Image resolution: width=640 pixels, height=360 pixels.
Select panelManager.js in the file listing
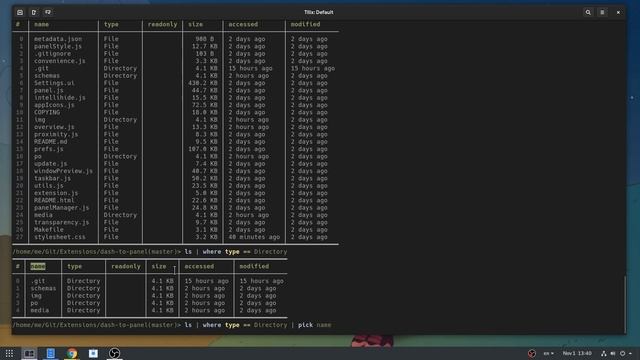[62, 208]
